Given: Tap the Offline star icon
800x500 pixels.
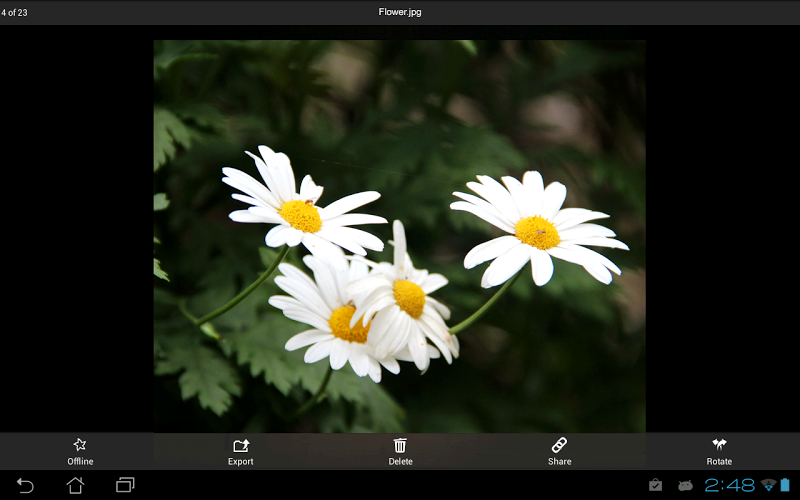Looking at the screenshot, I should pyautogui.click(x=80, y=445).
